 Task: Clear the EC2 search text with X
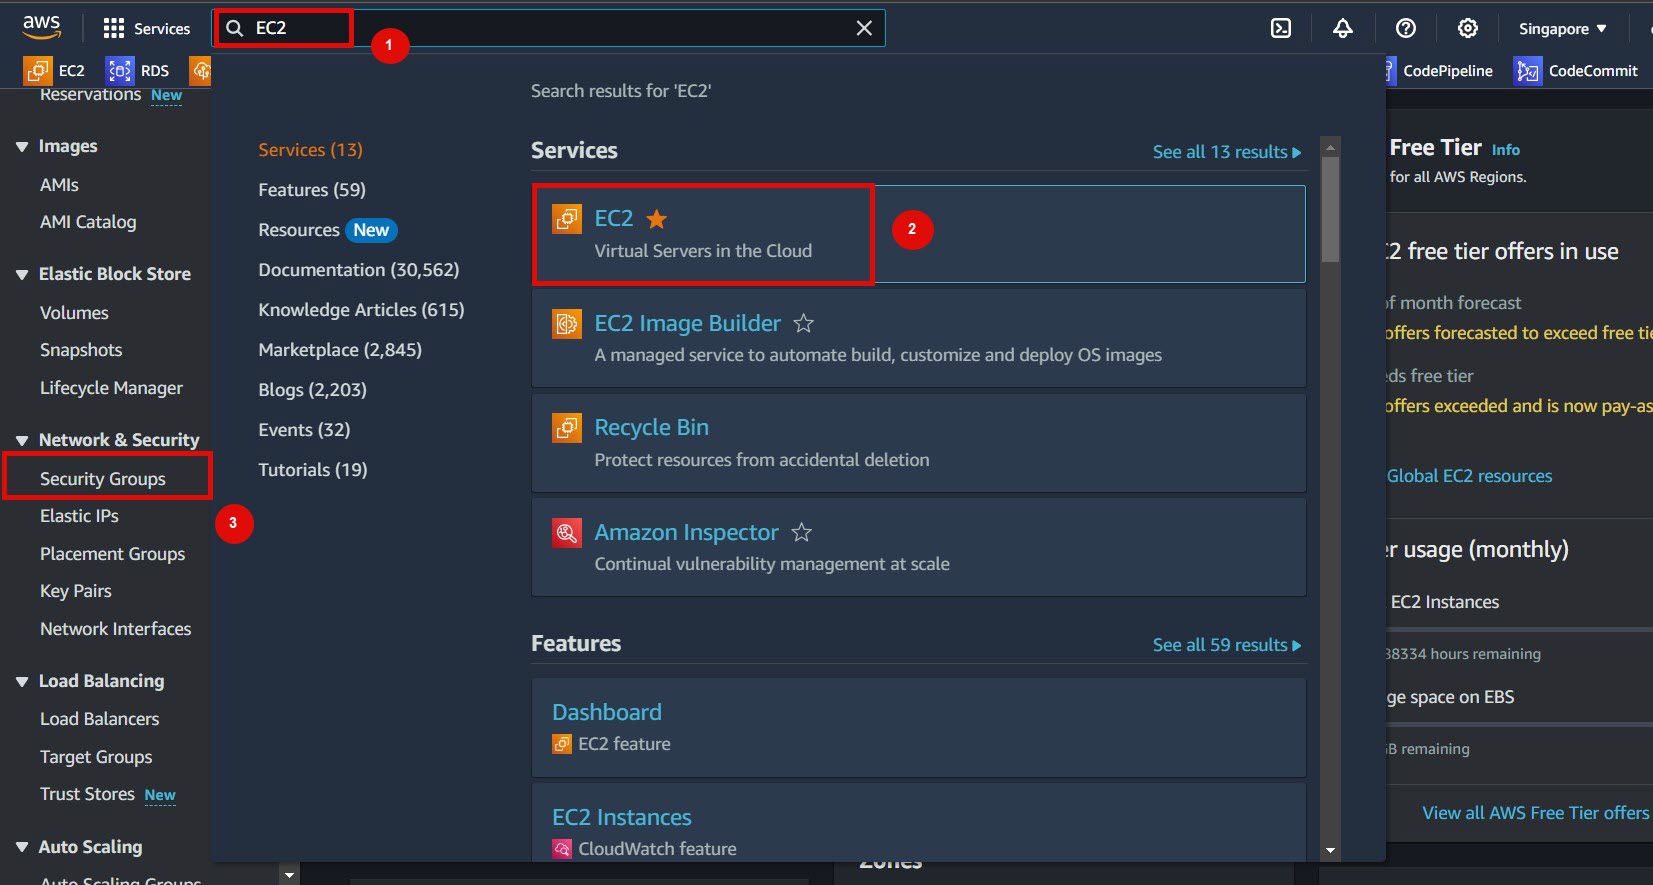pyautogui.click(x=864, y=28)
